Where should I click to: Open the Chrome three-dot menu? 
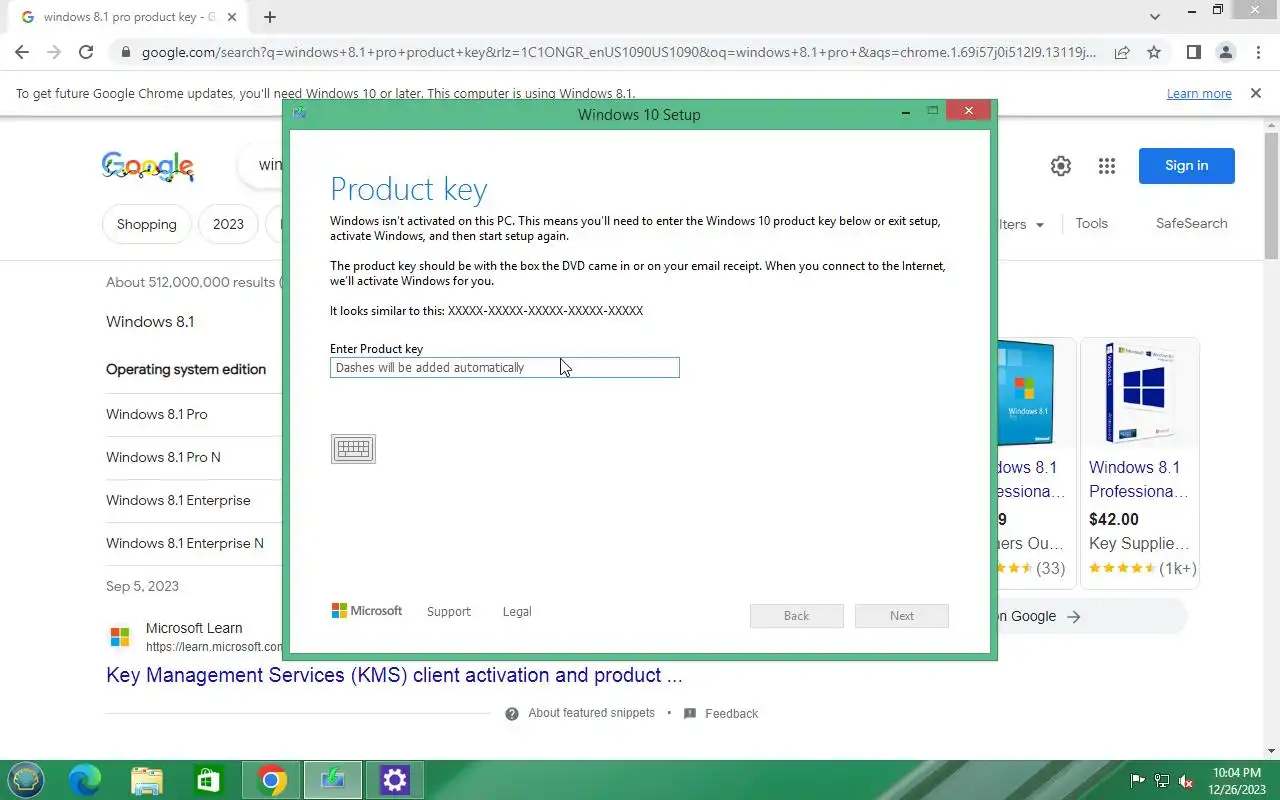click(1257, 52)
